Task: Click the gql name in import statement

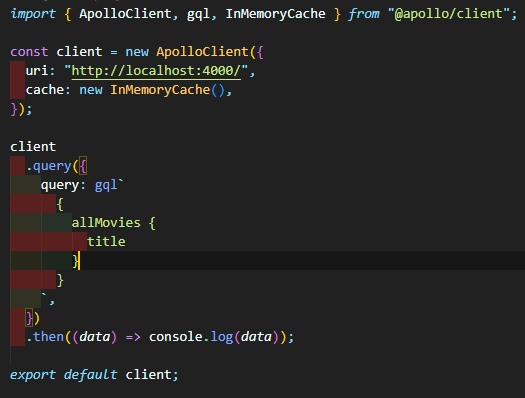Action: coord(198,14)
